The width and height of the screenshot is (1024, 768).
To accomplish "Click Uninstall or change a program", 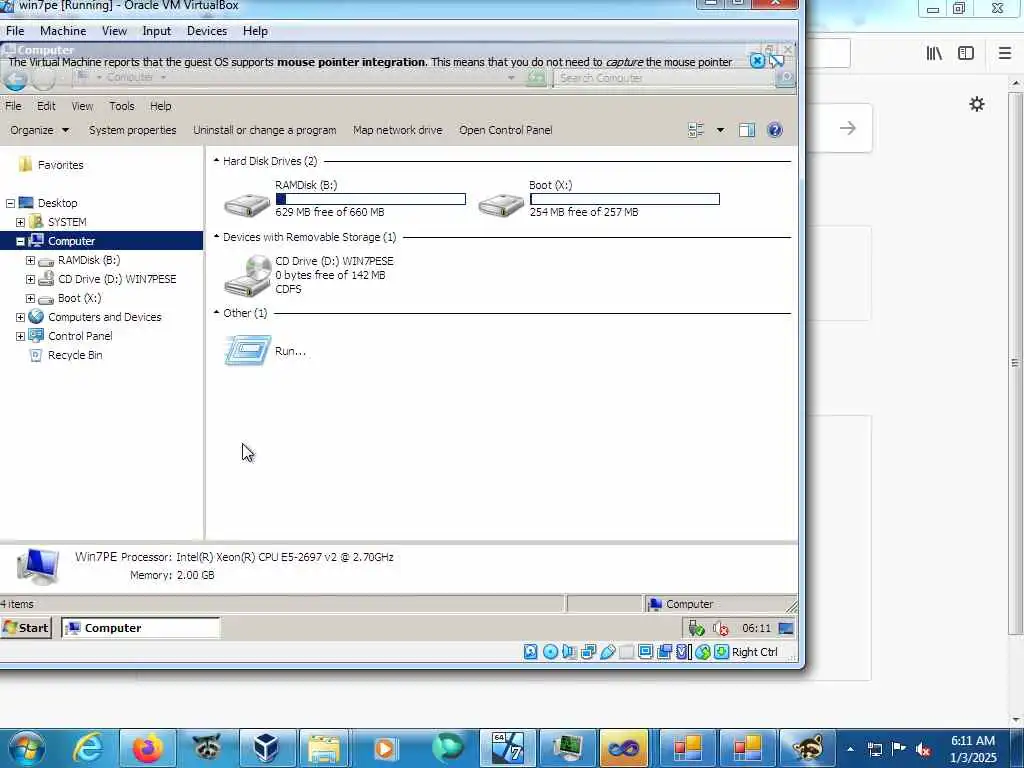I will point(264,130).
